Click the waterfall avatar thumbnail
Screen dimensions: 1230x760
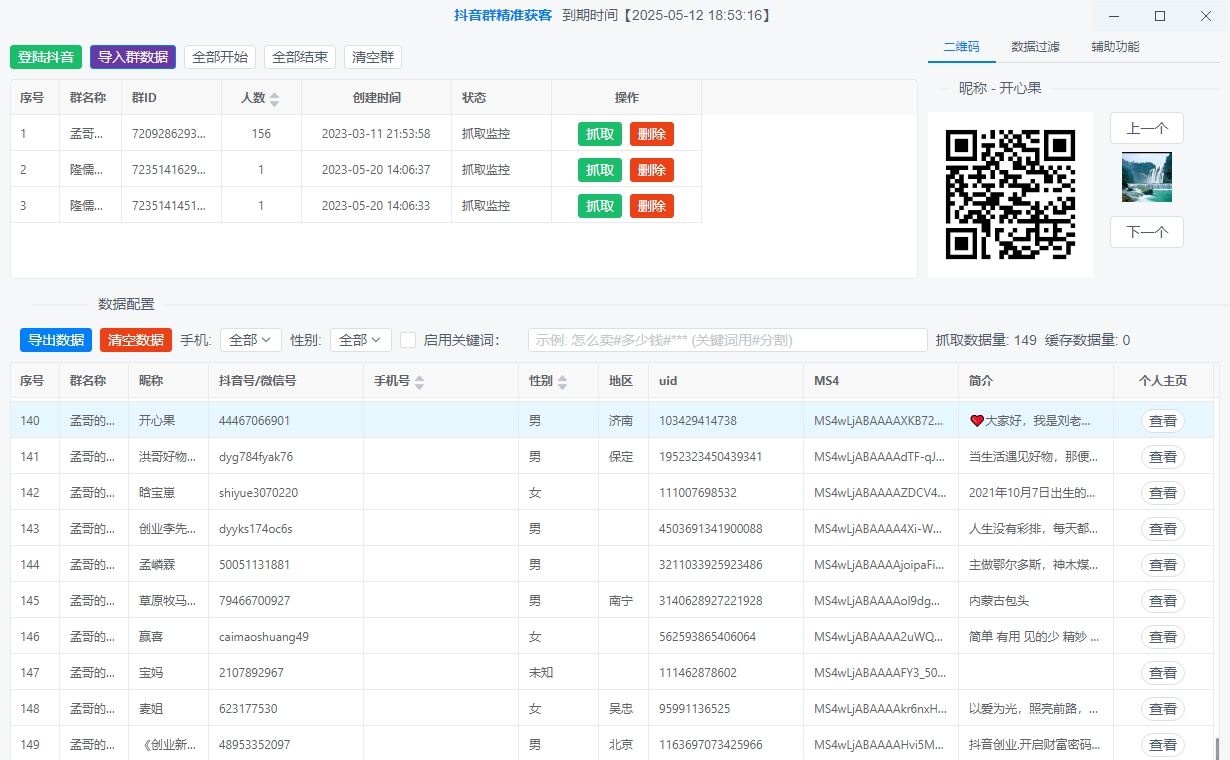[x=1146, y=177]
